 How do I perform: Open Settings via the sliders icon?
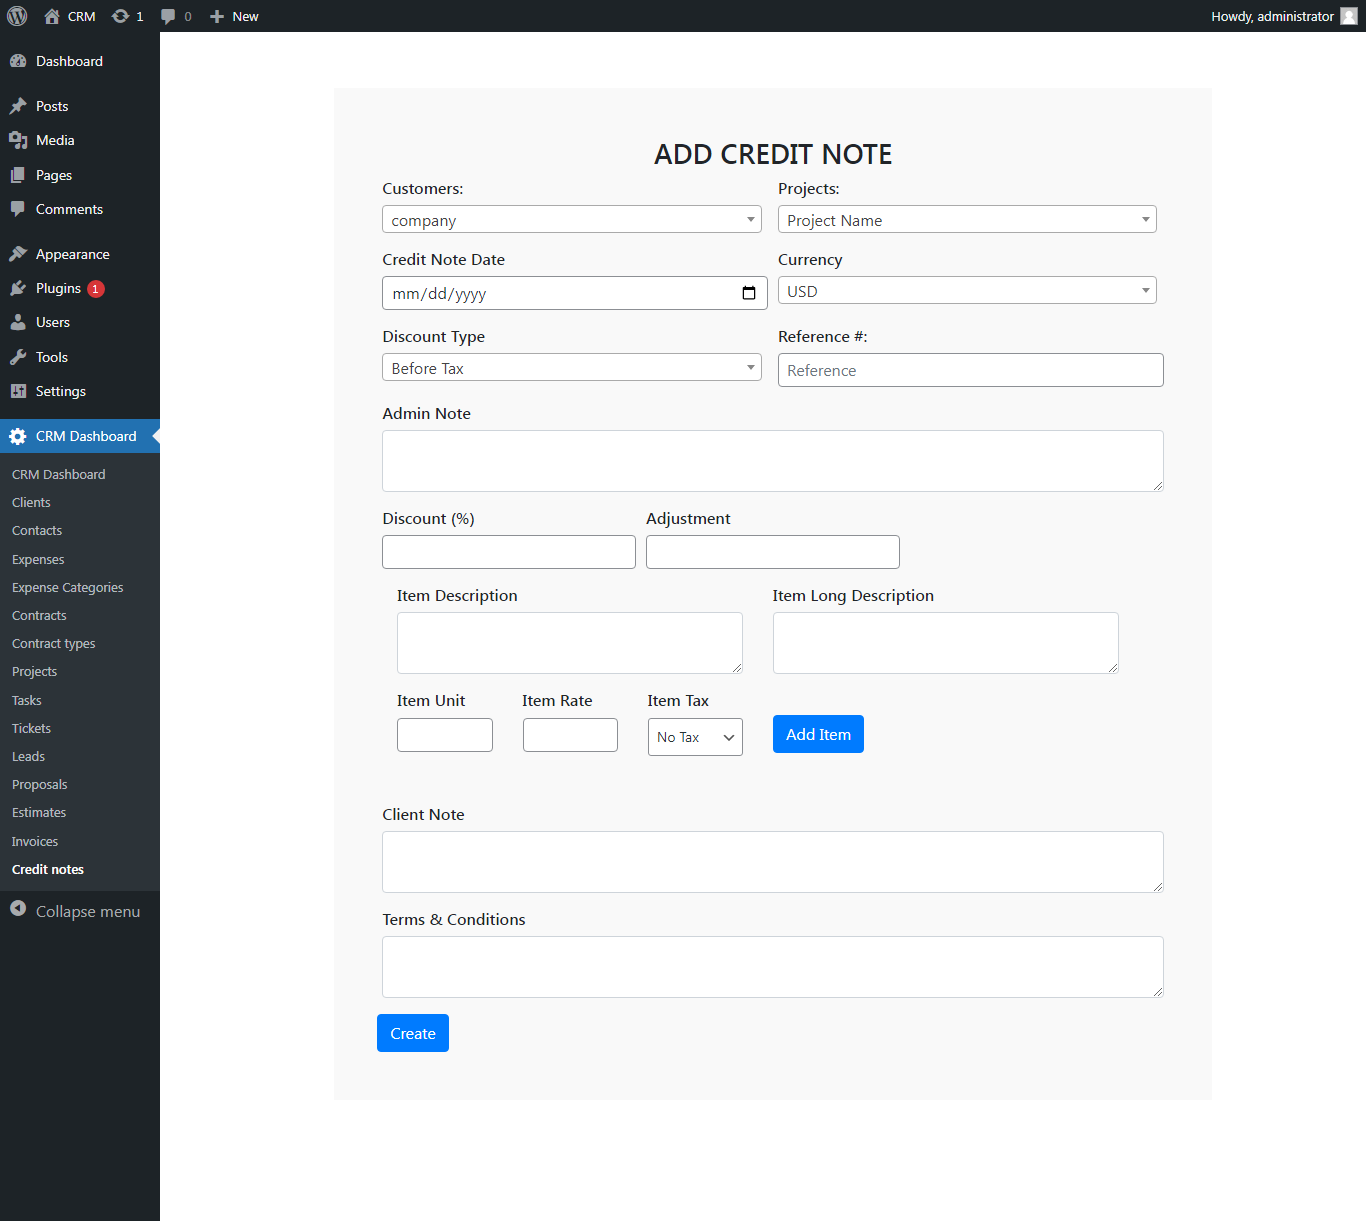pos(20,391)
